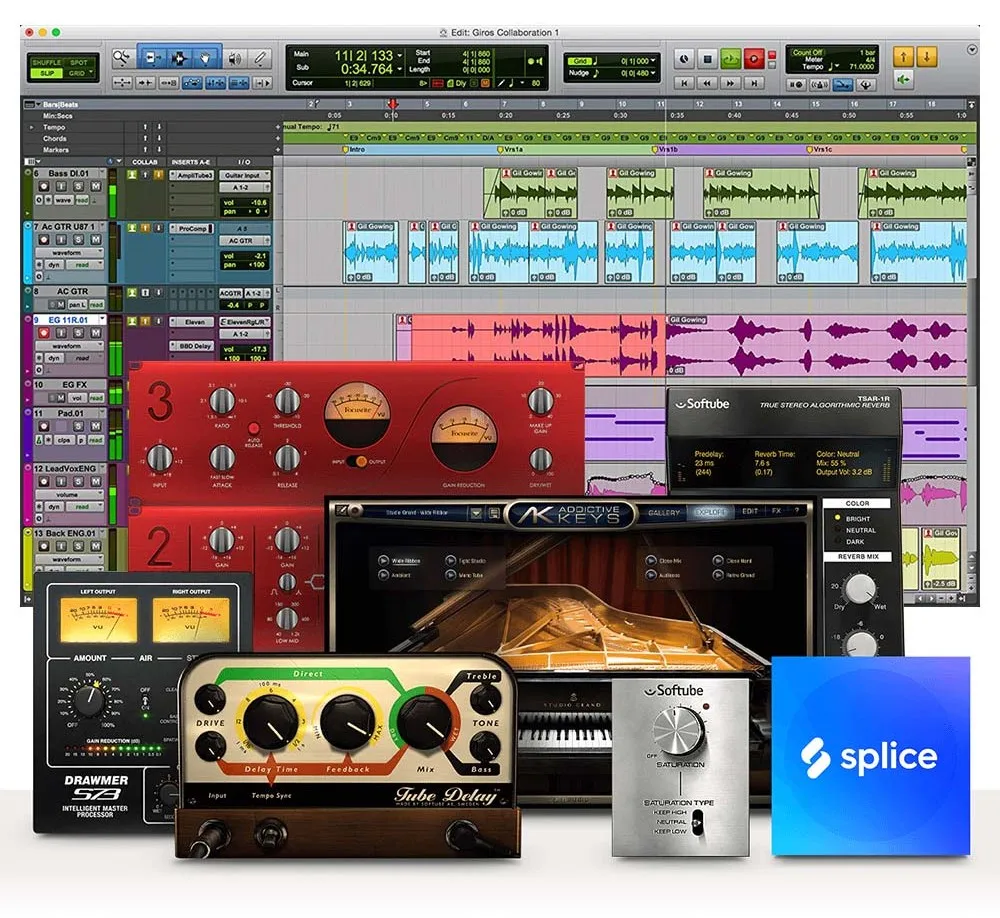Select the Pencil tool

point(260,59)
